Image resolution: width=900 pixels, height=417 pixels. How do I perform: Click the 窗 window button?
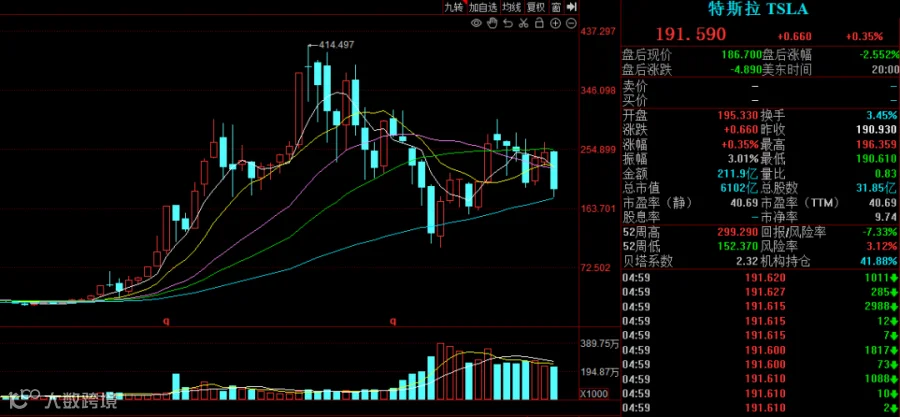tap(556, 7)
